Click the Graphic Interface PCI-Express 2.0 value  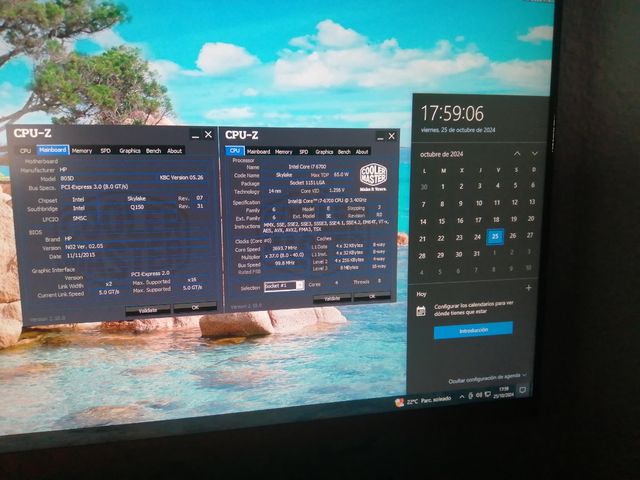[150, 273]
